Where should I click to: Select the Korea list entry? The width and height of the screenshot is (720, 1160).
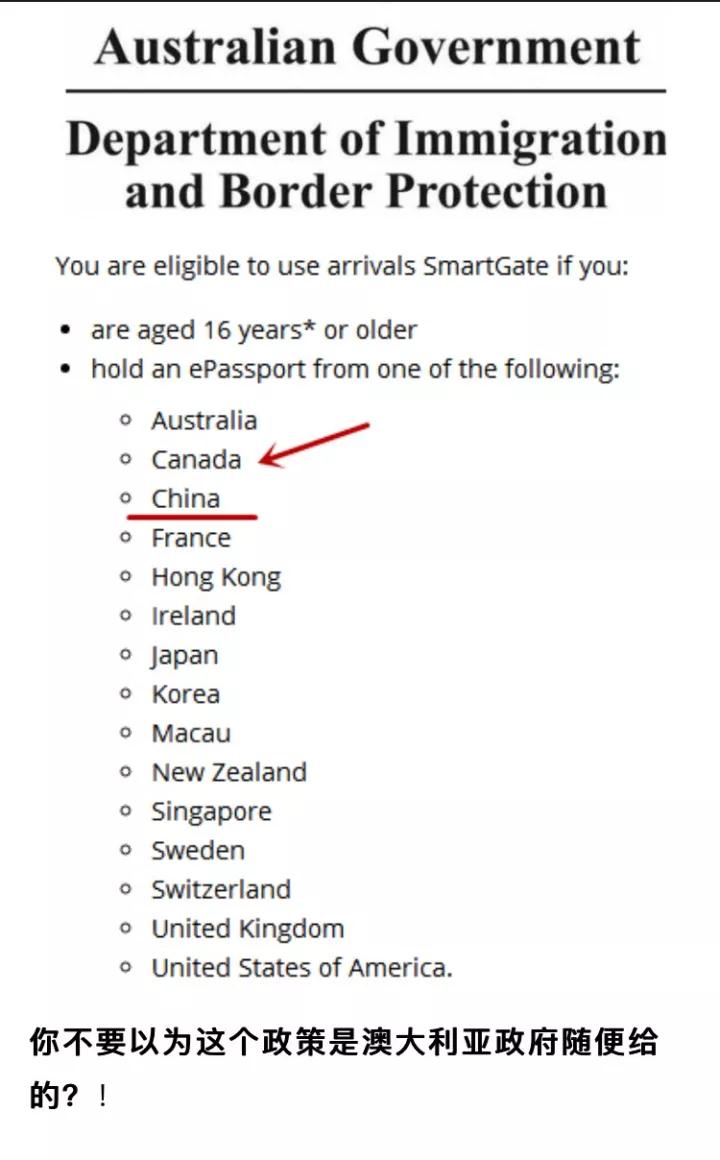tap(185, 694)
